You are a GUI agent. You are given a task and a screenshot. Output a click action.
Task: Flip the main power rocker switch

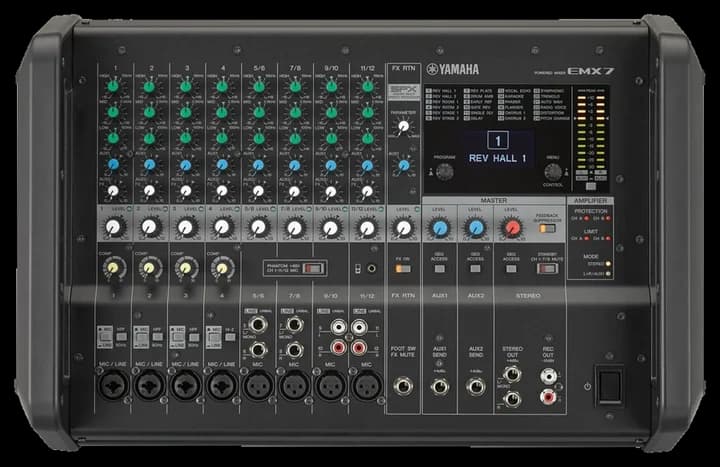tap(609, 385)
